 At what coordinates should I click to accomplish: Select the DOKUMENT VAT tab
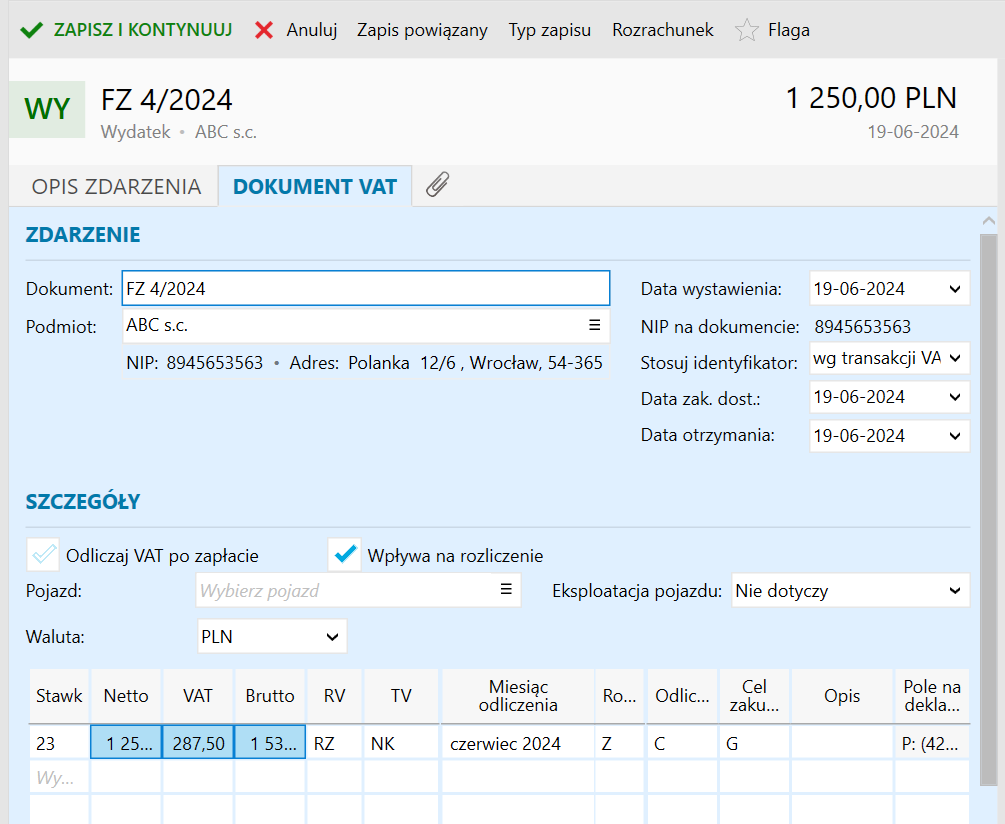point(315,187)
